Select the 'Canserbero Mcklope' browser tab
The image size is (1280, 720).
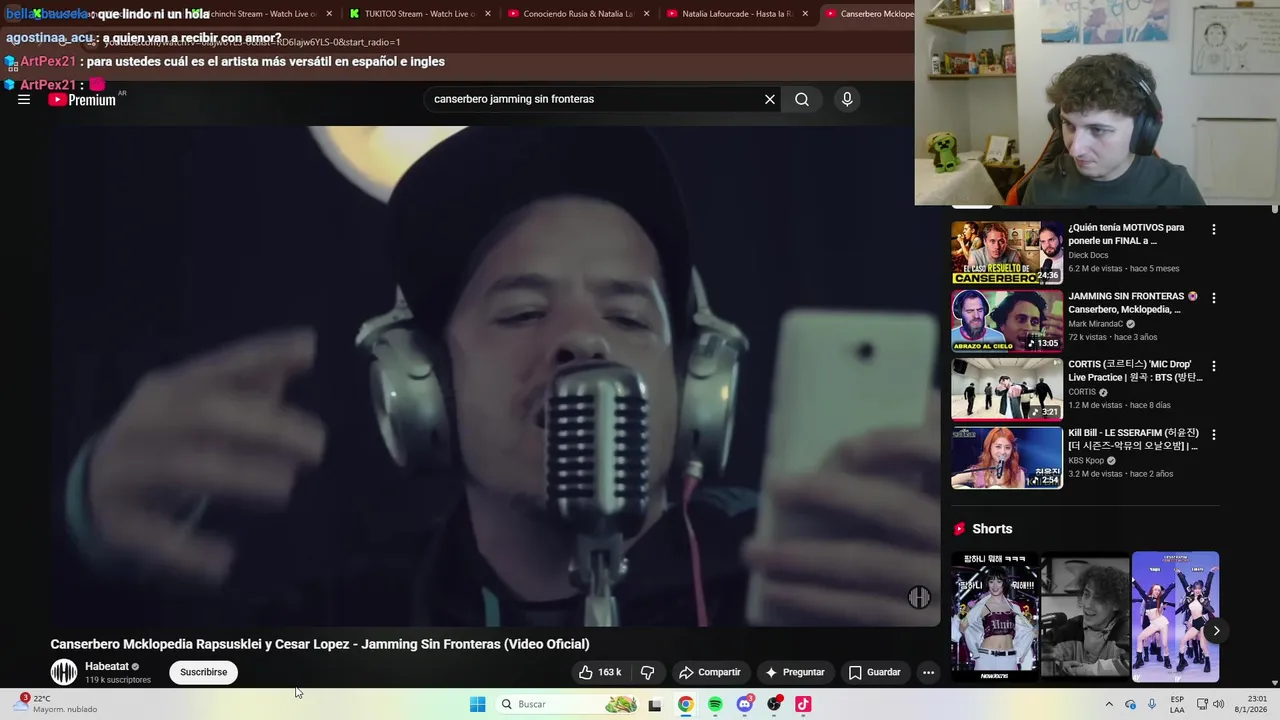click(x=868, y=14)
